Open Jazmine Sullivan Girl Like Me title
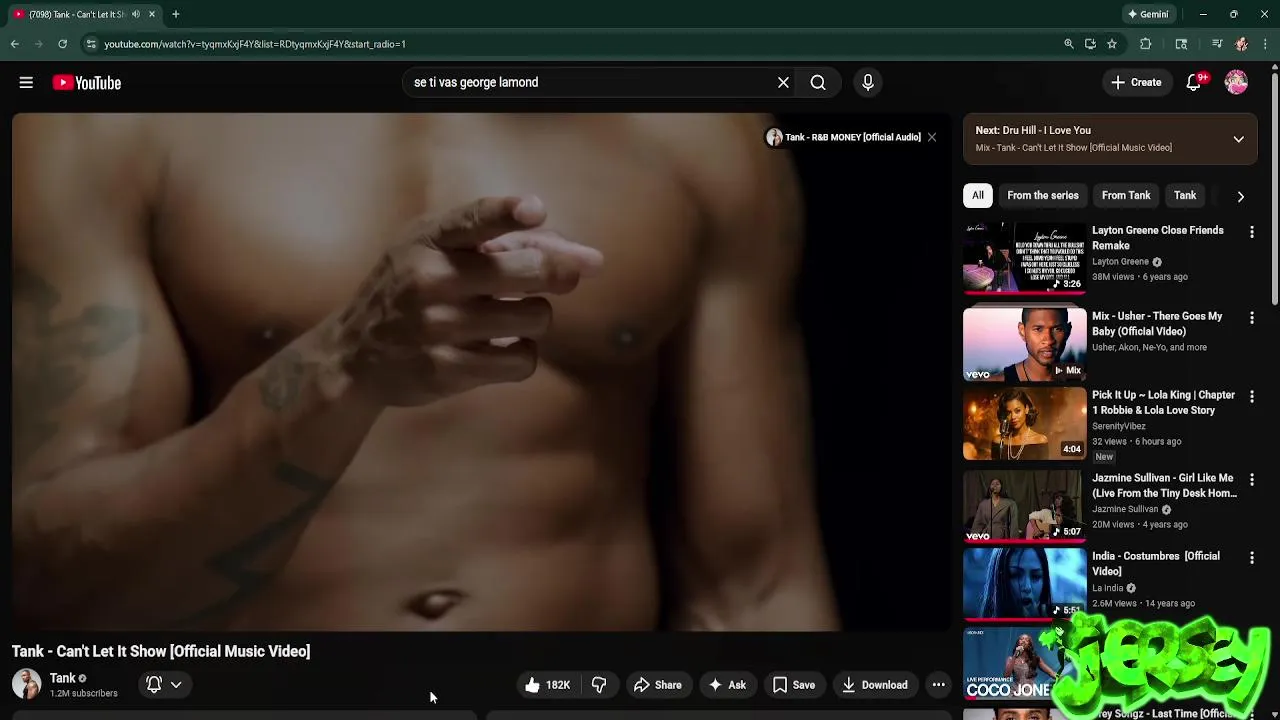This screenshot has width=1280, height=720. click(1164, 485)
